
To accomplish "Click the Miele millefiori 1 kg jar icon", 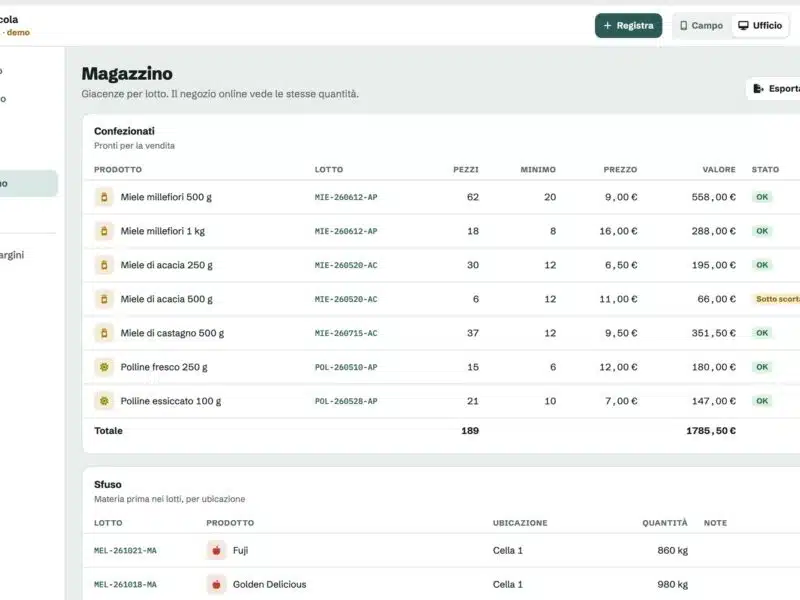I will pos(104,231).
